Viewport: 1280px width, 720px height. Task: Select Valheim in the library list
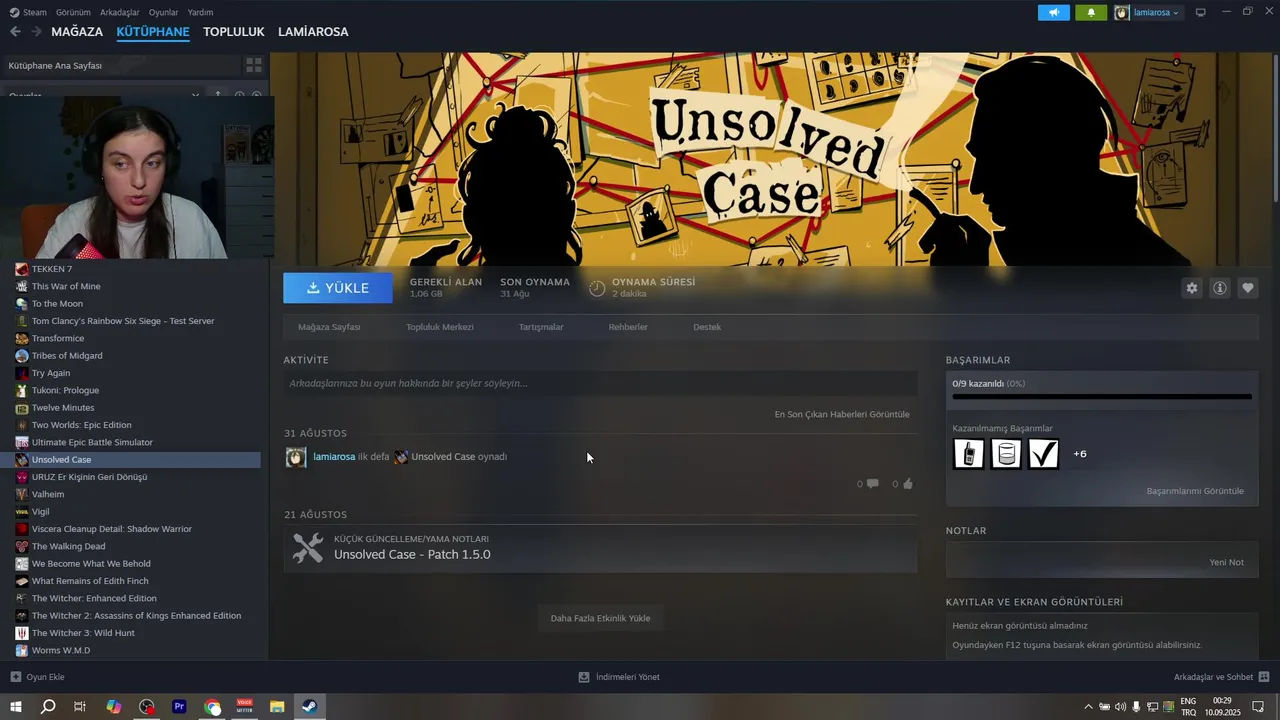click(48, 494)
